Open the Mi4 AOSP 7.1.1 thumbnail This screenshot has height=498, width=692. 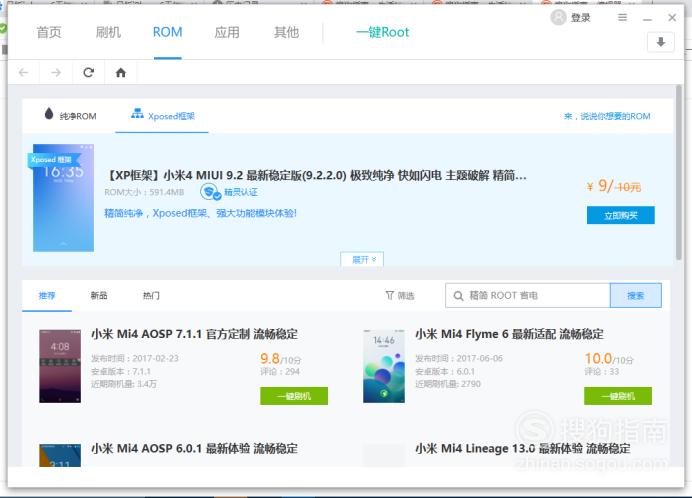[x=60, y=366]
